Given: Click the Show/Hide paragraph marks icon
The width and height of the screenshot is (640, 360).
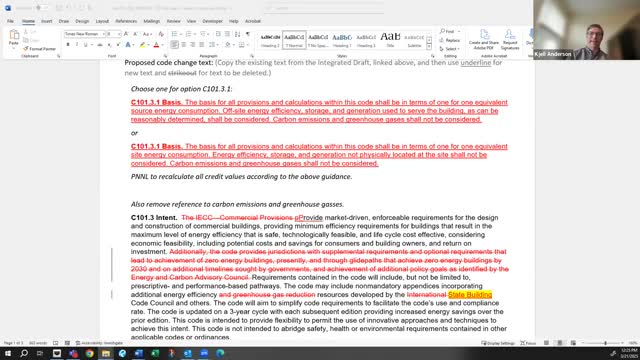Looking at the screenshot, I should pyautogui.click(x=248, y=34).
